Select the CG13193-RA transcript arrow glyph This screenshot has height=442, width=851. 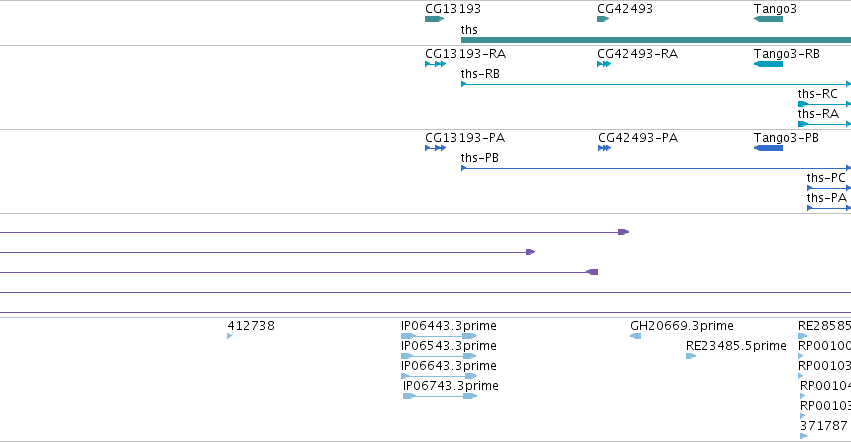tap(435, 64)
